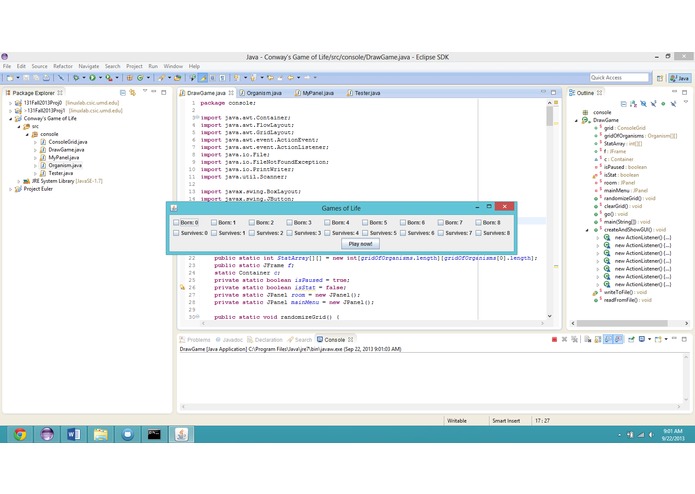
Task: Check the Survives: 6 checkbox
Action: (403, 233)
